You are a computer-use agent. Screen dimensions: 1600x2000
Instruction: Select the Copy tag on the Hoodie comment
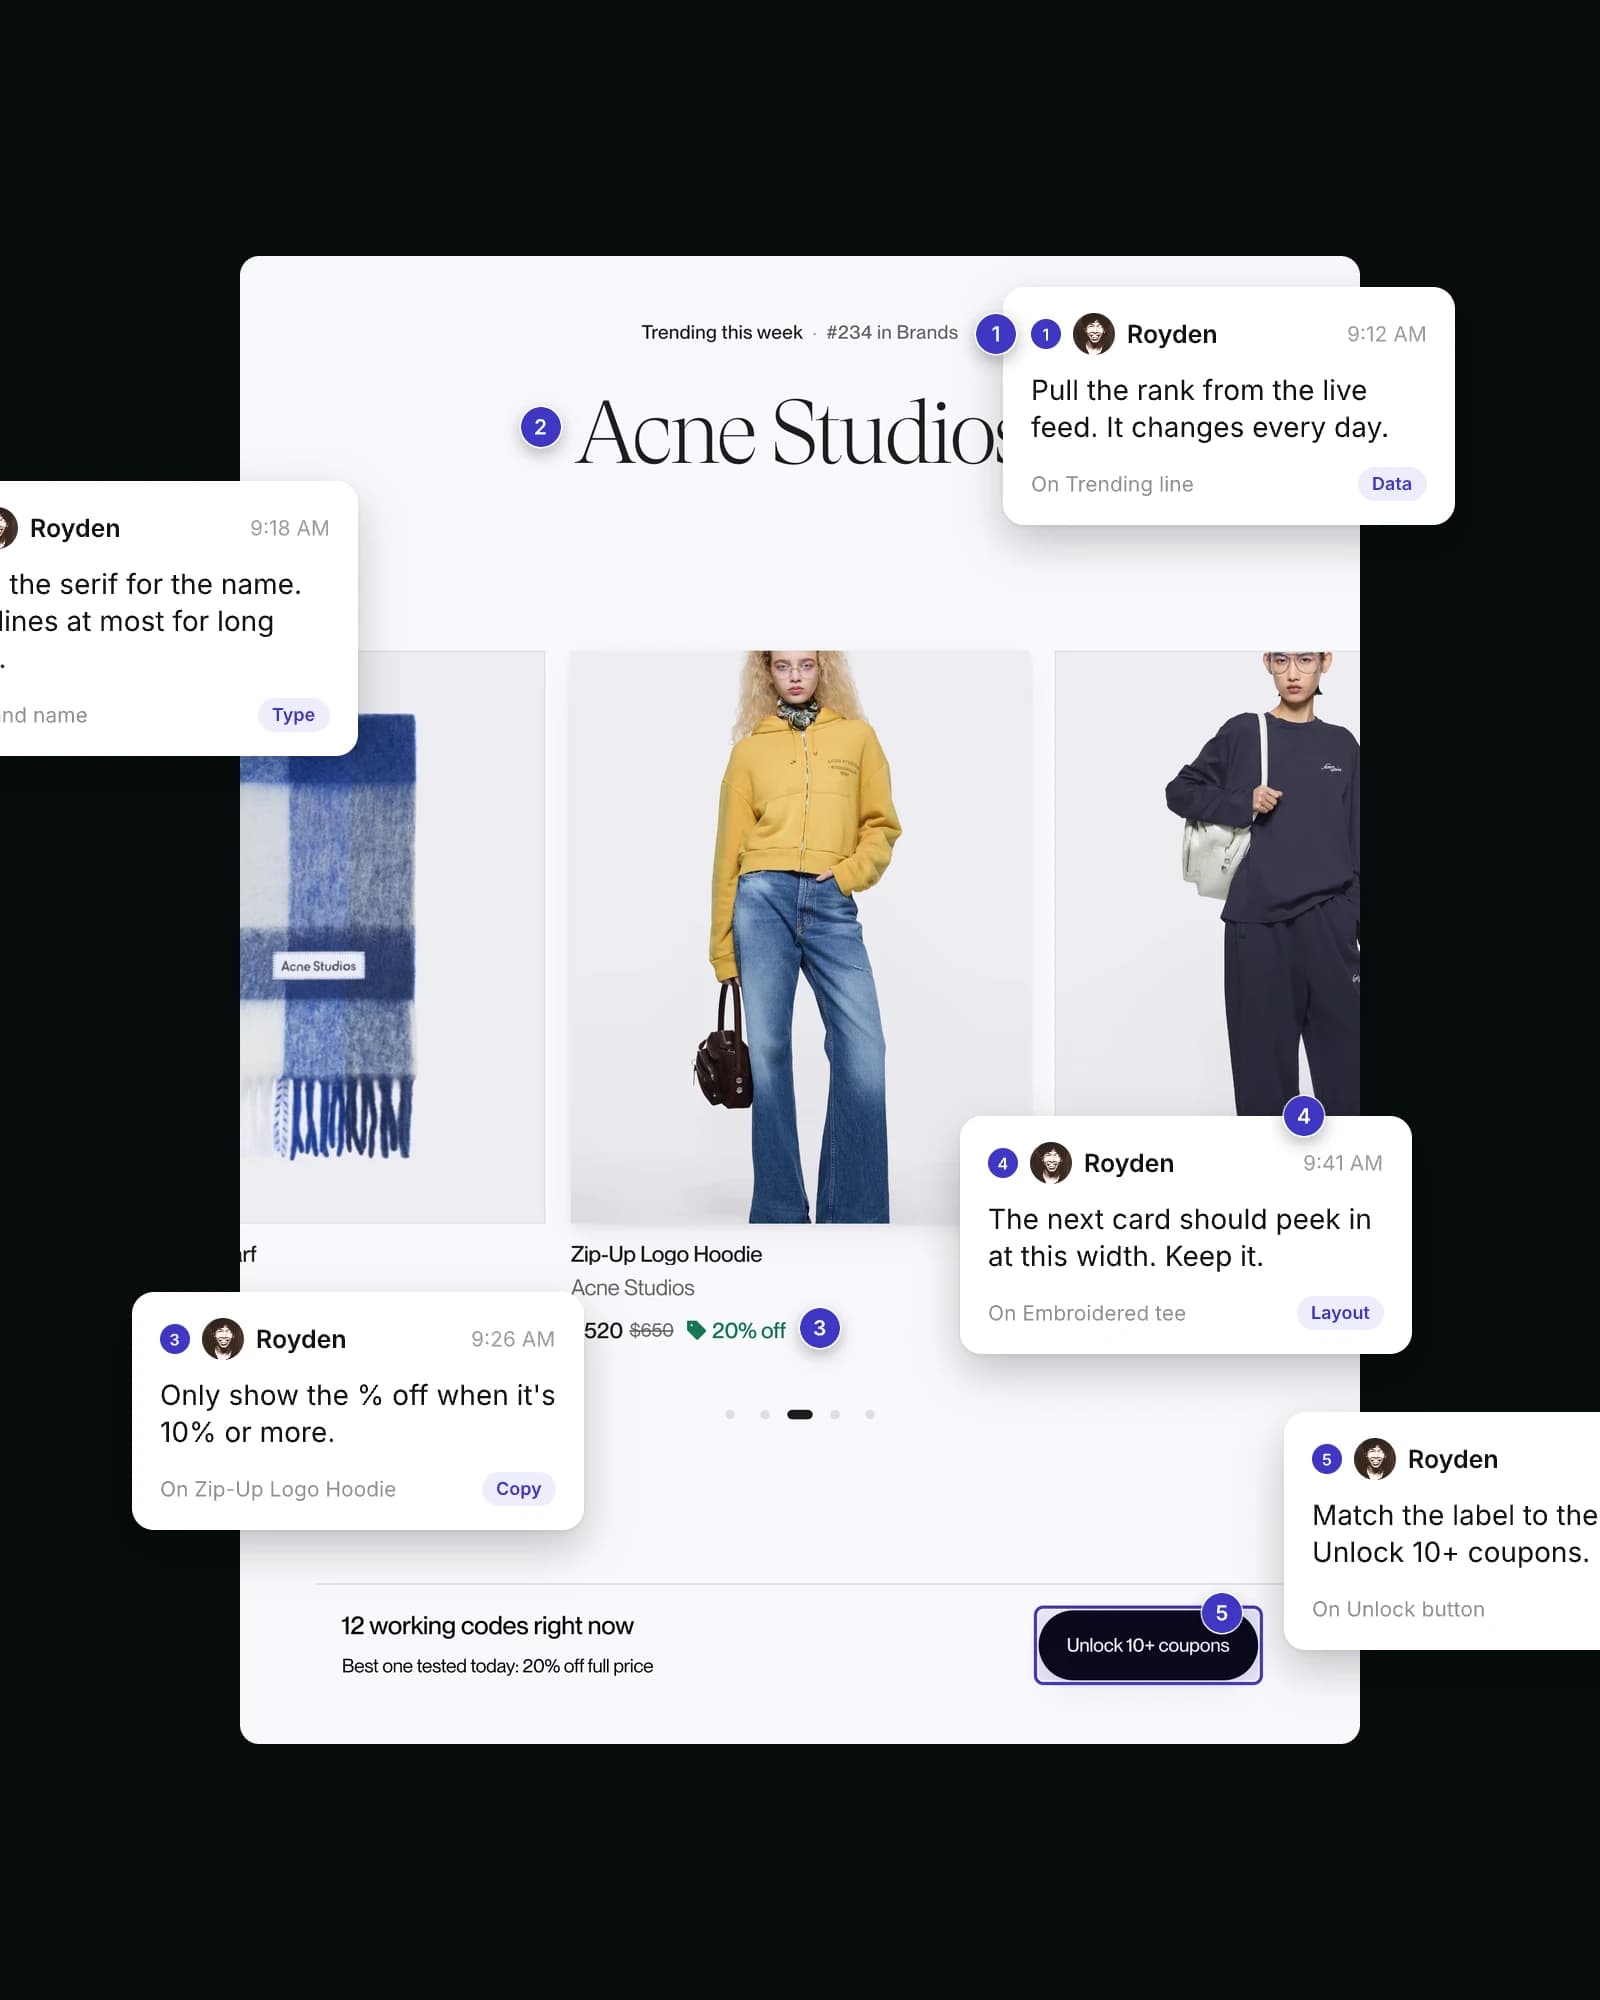(x=518, y=1489)
